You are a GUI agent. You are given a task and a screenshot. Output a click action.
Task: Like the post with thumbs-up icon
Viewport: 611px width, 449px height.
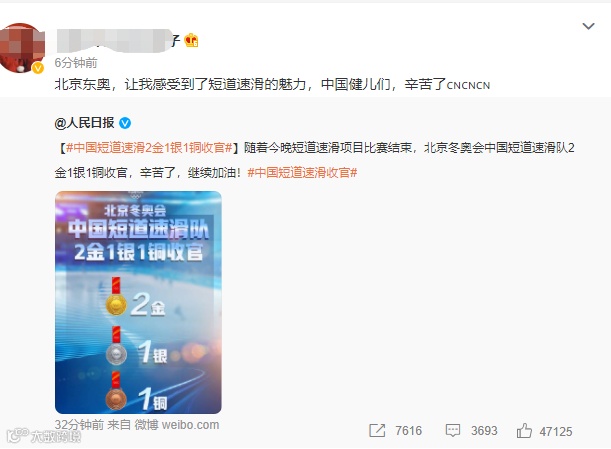point(524,431)
